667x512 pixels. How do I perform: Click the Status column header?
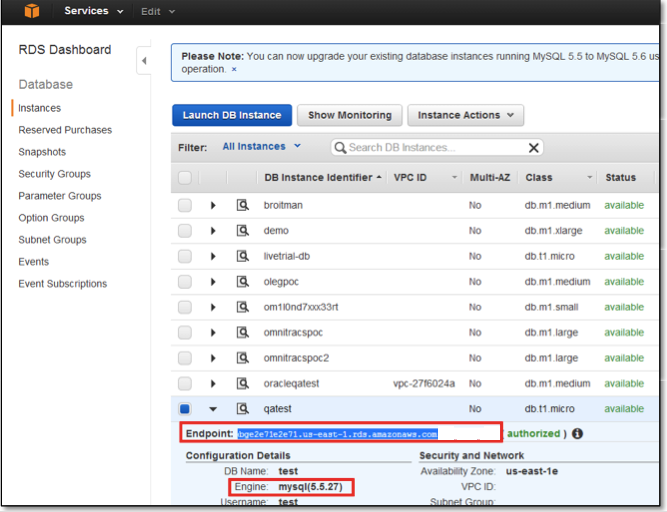tap(620, 177)
